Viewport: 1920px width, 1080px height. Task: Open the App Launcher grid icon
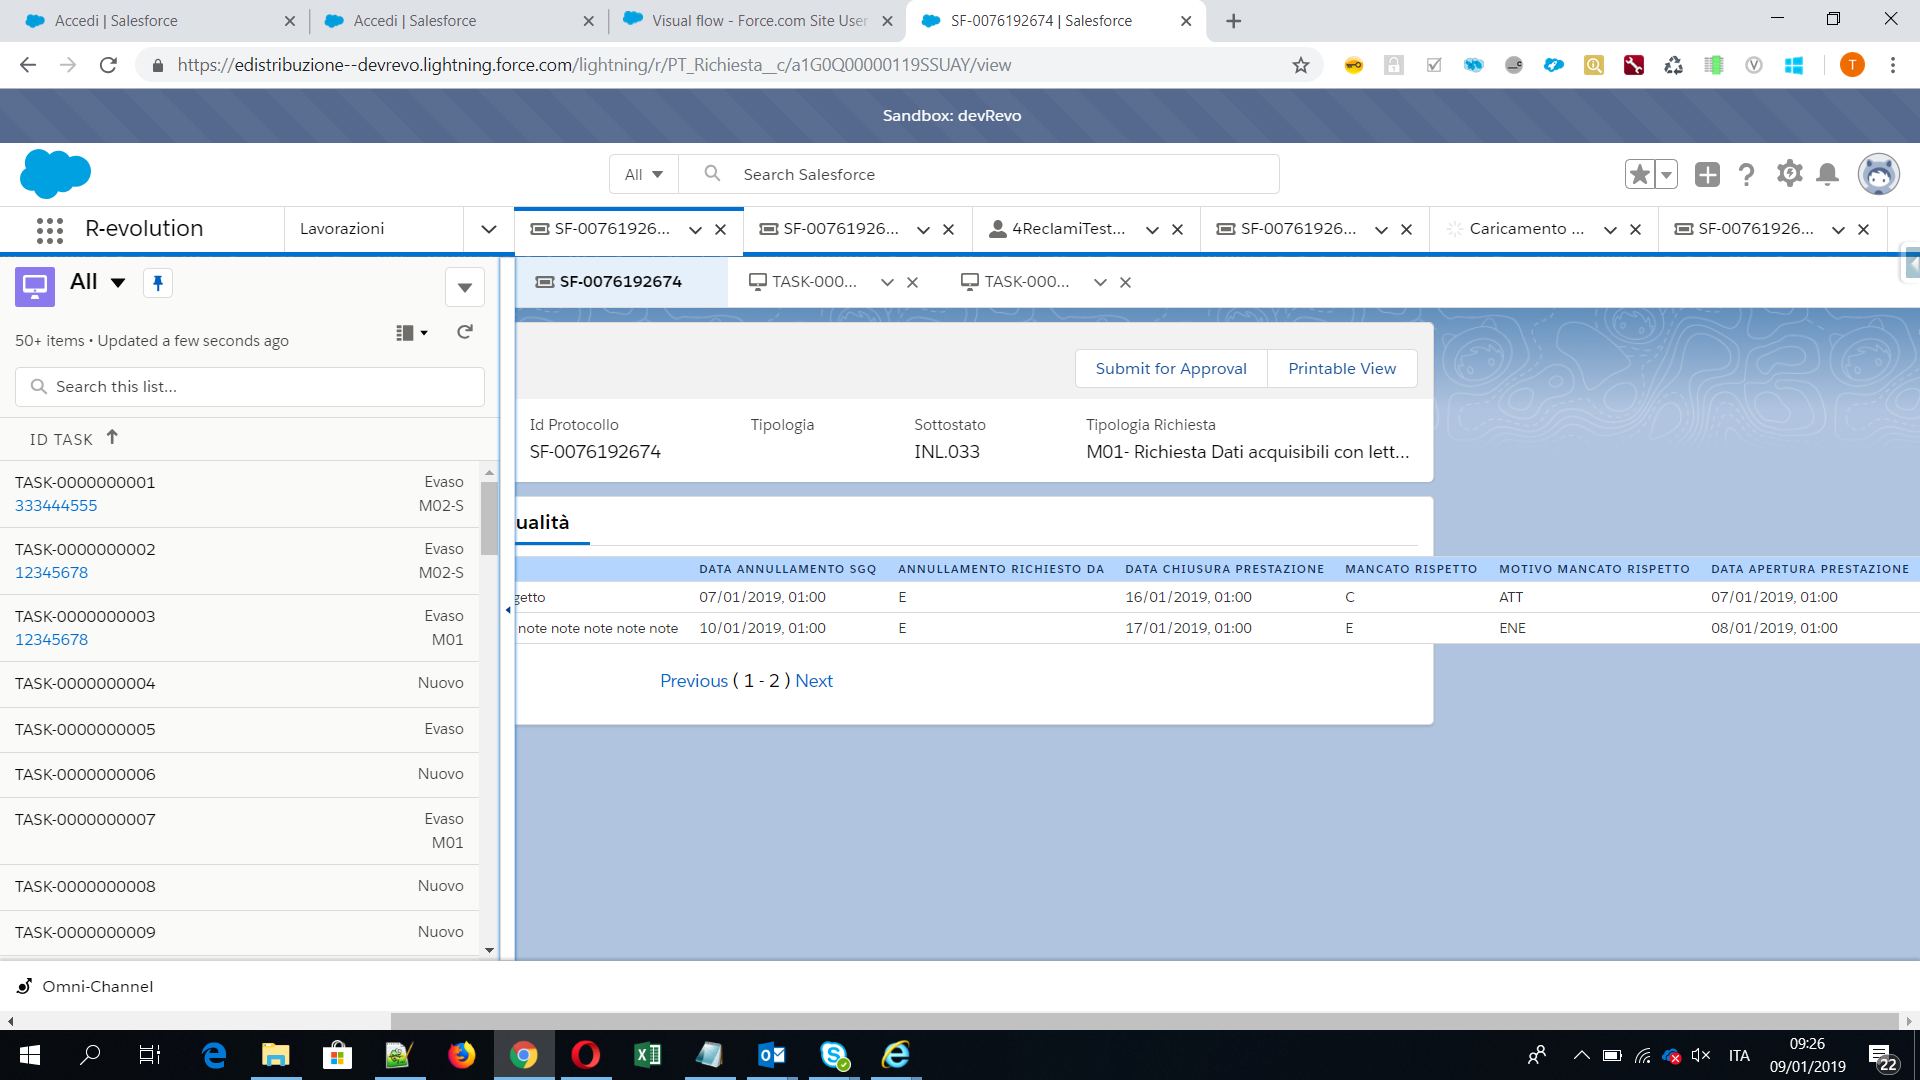(x=49, y=230)
